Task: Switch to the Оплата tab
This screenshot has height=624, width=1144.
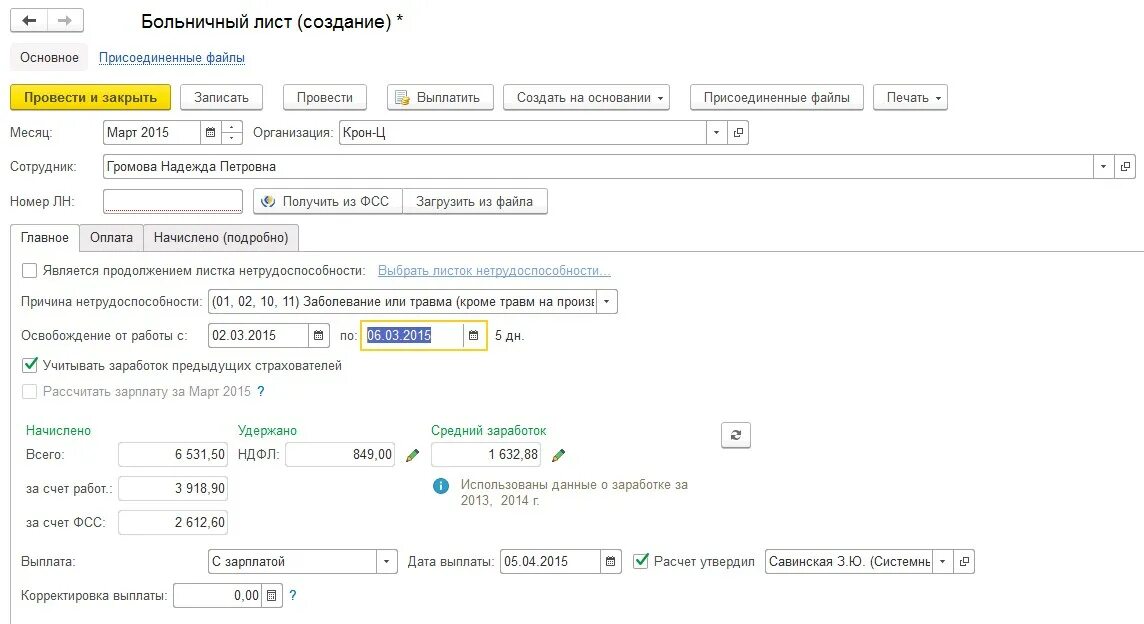Action: (111, 237)
